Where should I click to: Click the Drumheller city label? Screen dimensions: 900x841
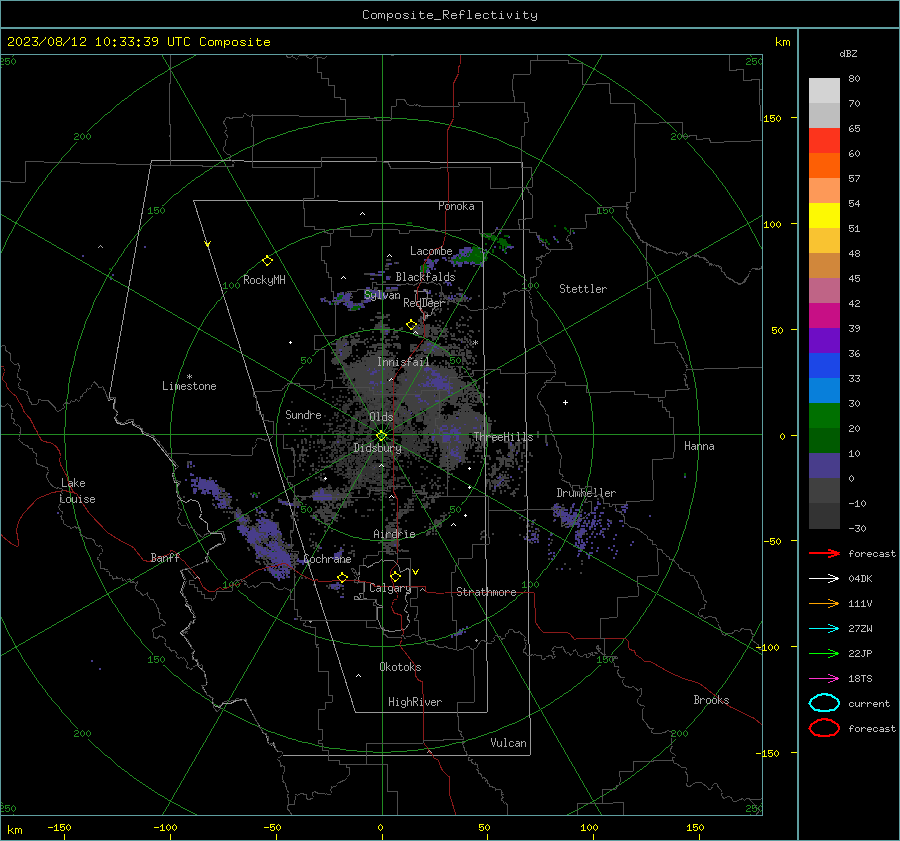(586, 493)
